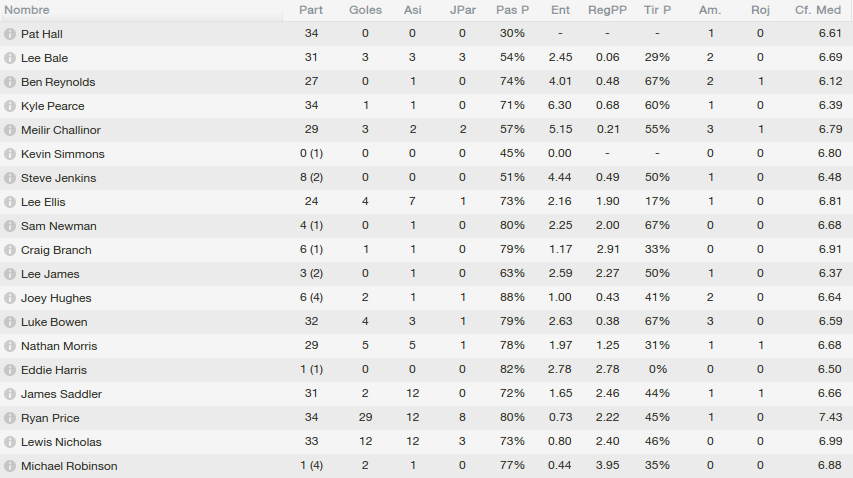The width and height of the screenshot is (853, 478).
Task: Open Ryan Price player name link
Action: (x=50, y=418)
